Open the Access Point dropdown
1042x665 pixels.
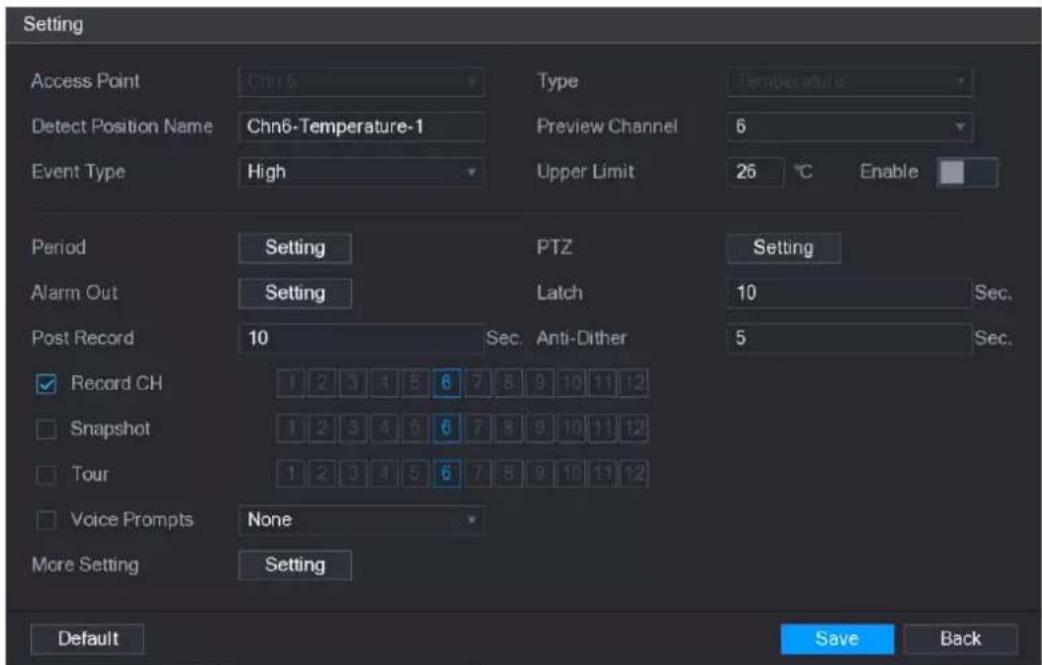(x=361, y=82)
